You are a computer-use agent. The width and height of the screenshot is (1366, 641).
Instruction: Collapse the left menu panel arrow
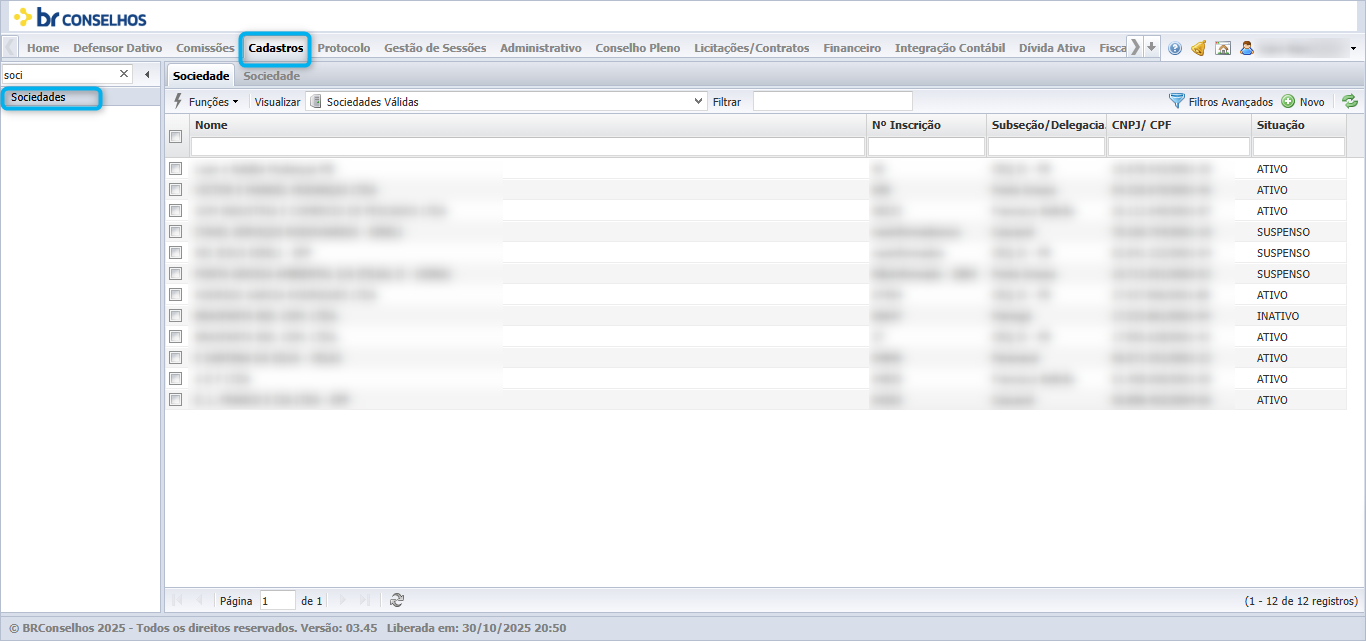pyautogui.click(x=147, y=74)
